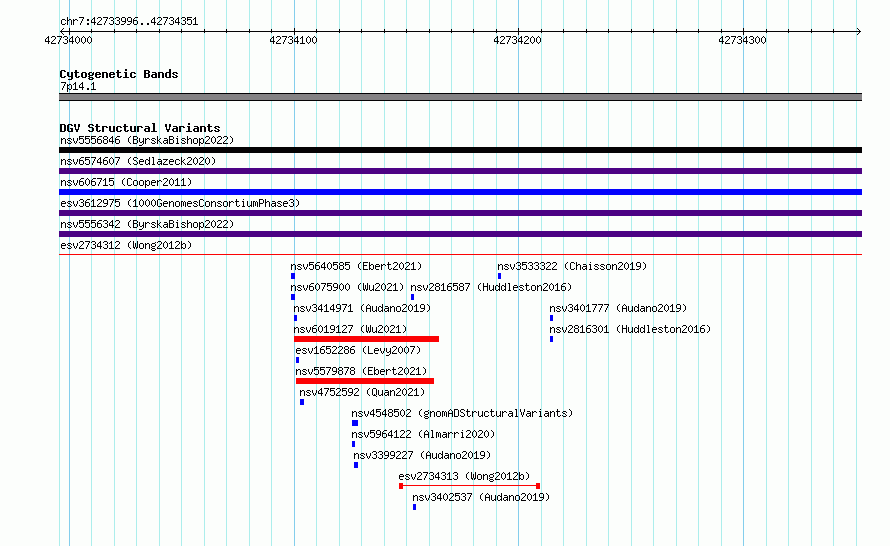Screen dimensions: 890x546
Task: Click the nsv5556846 (ByrskaBishop2022) label
Action: pos(147,140)
